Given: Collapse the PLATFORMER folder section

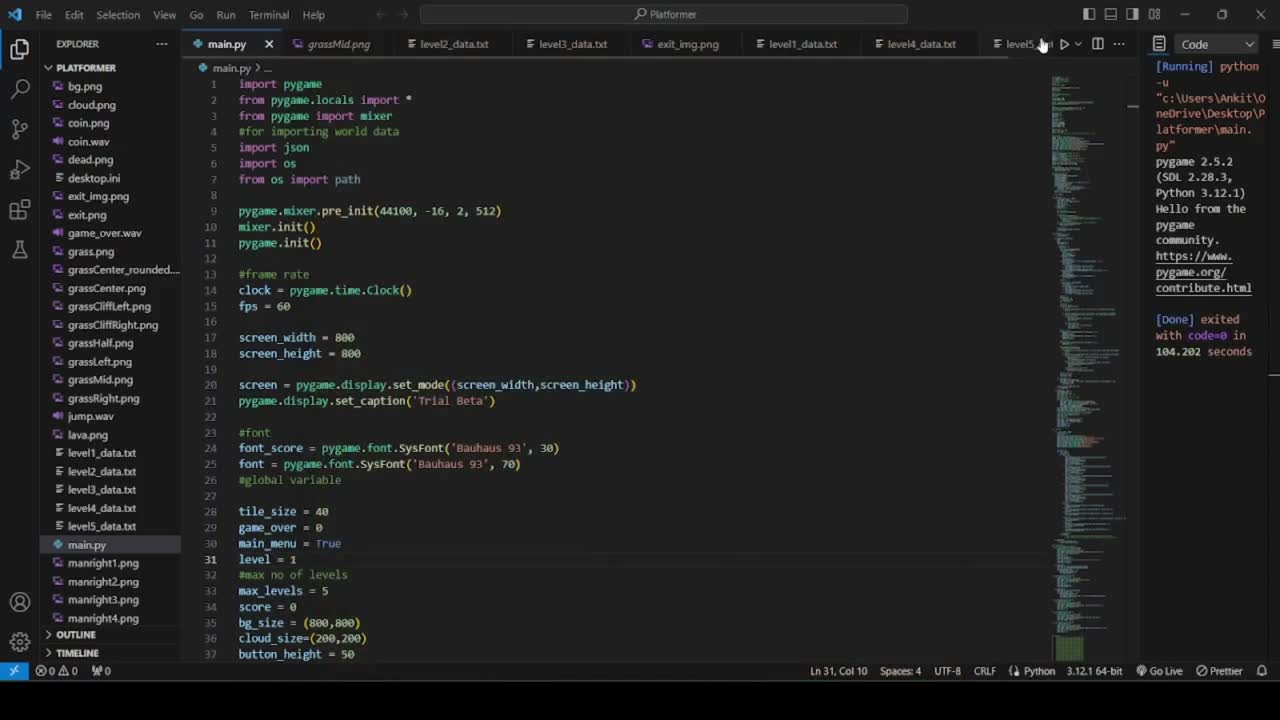Looking at the screenshot, I should [x=85, y=68].
